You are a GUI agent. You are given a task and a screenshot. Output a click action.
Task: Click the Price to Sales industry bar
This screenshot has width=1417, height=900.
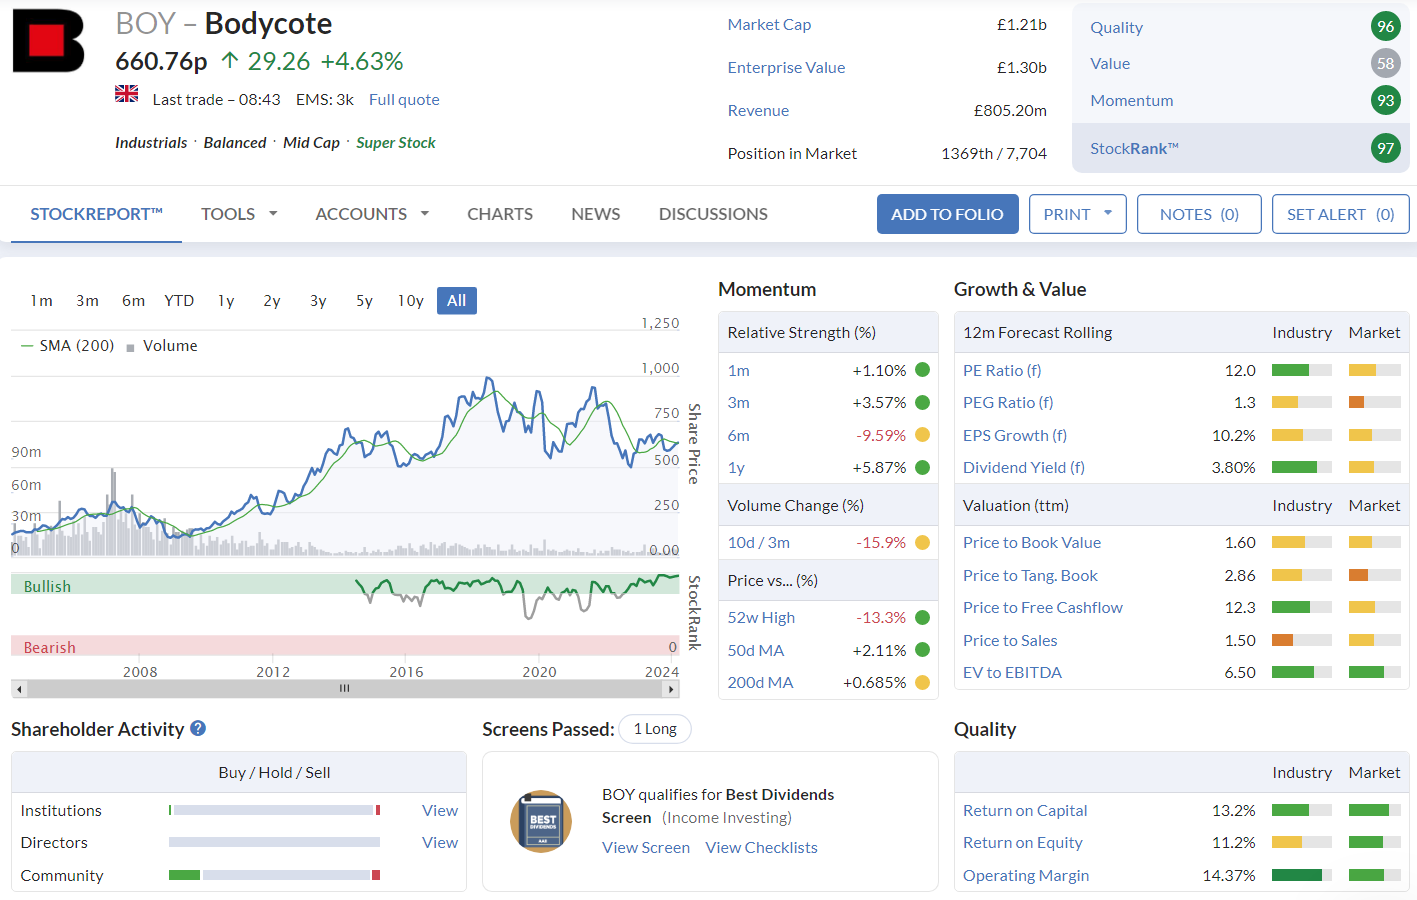(x=1302, y=640)
